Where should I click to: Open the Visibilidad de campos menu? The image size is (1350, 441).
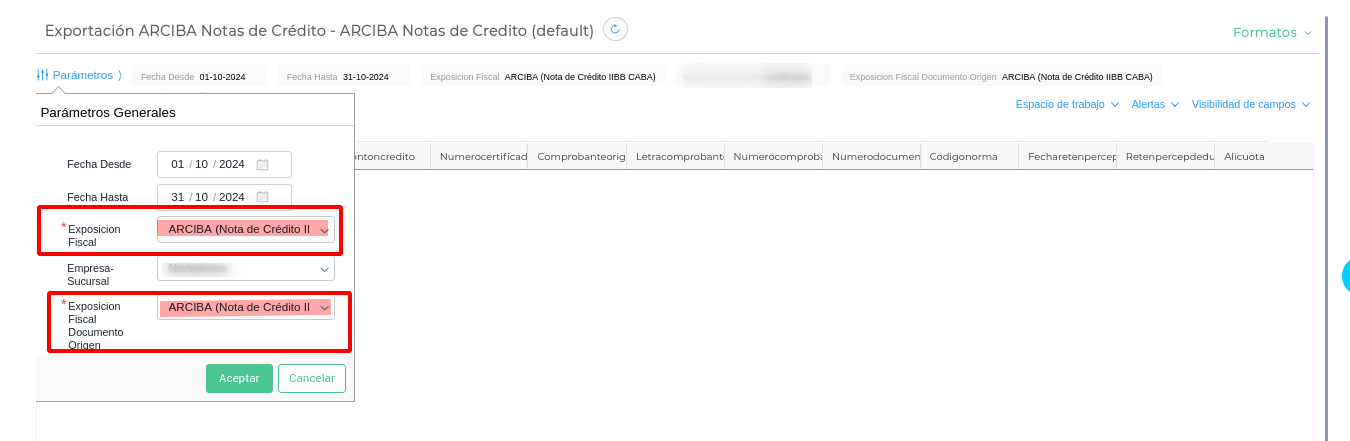1250,104
